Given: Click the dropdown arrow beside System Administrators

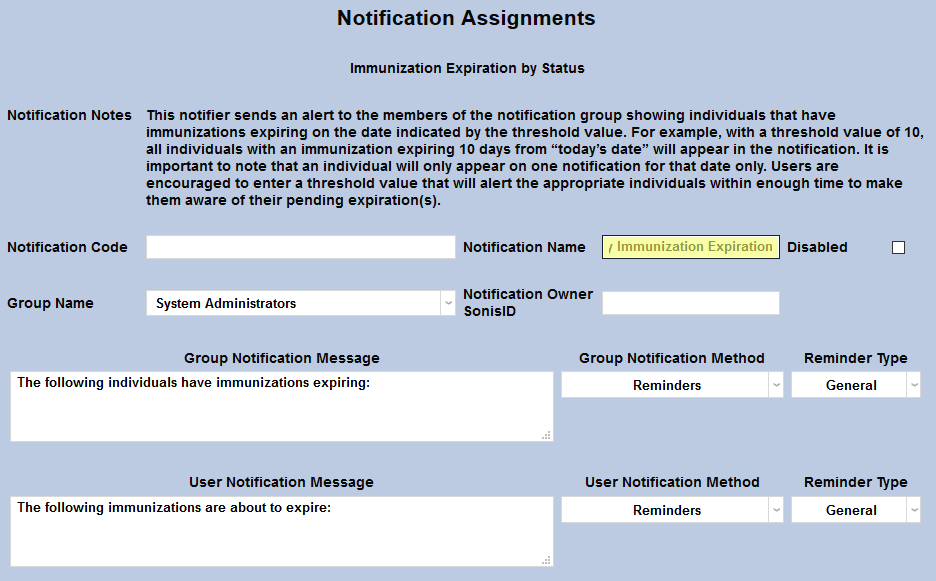Looking at the screenshot, I should (446, 303).
